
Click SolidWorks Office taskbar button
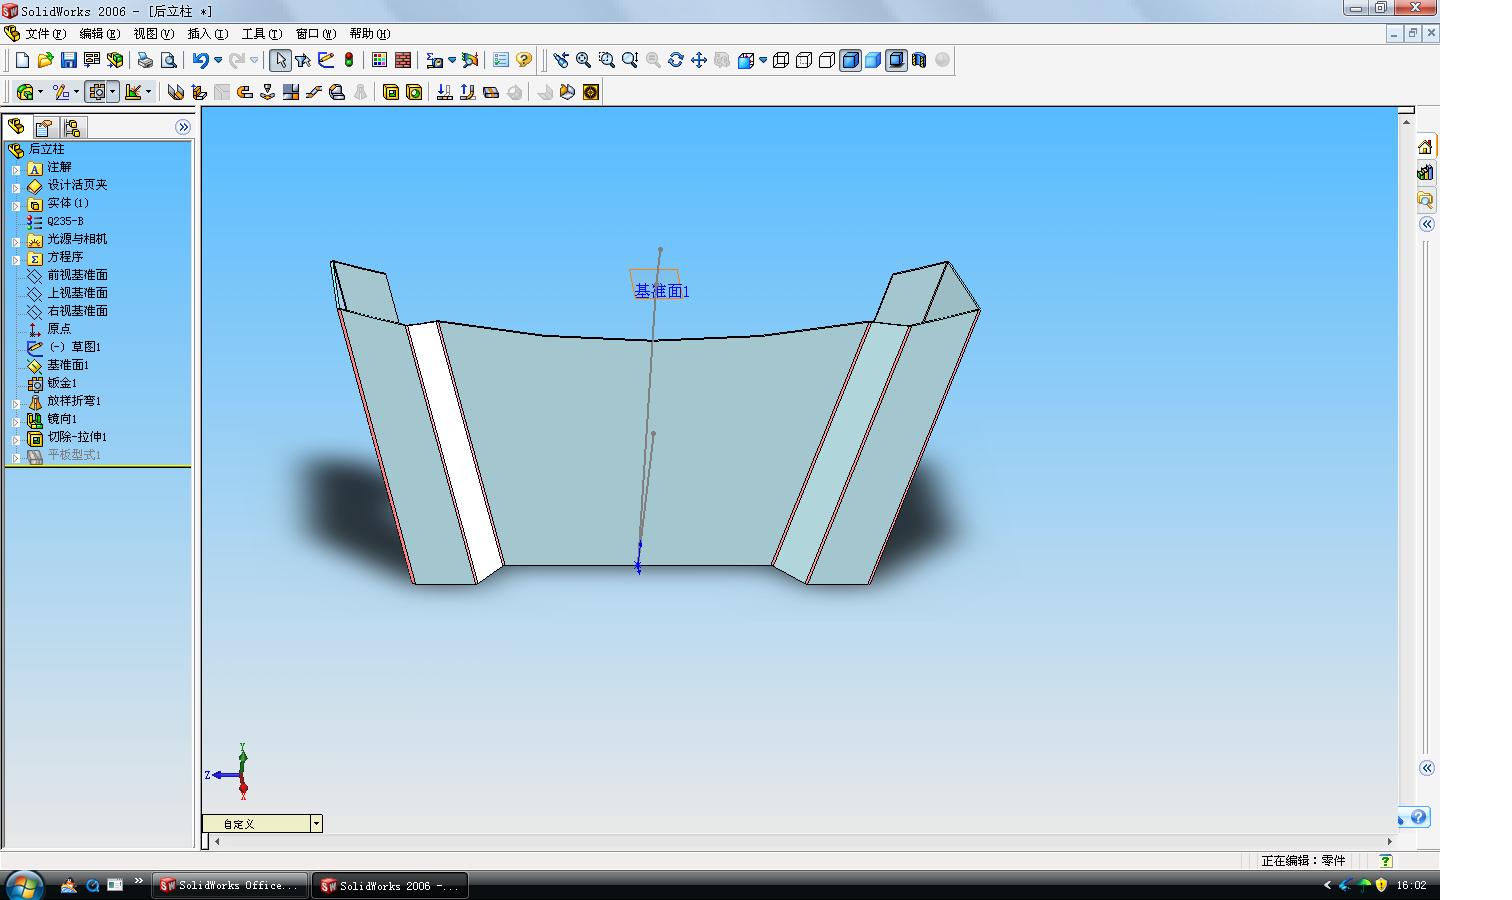pyautogui.click(x=229, y=885)
